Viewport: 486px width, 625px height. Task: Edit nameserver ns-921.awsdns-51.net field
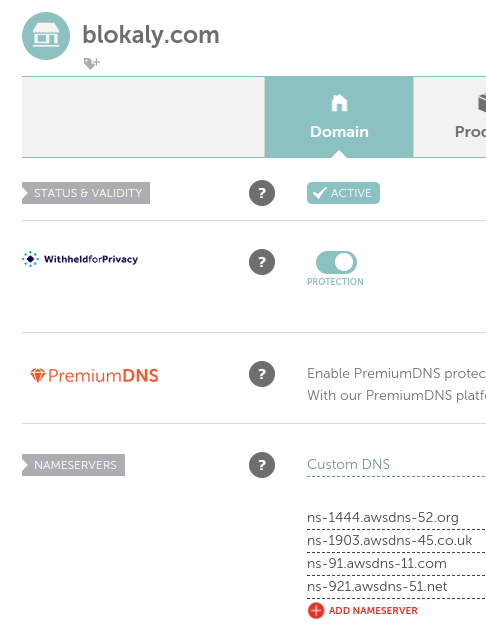(396, 587)
